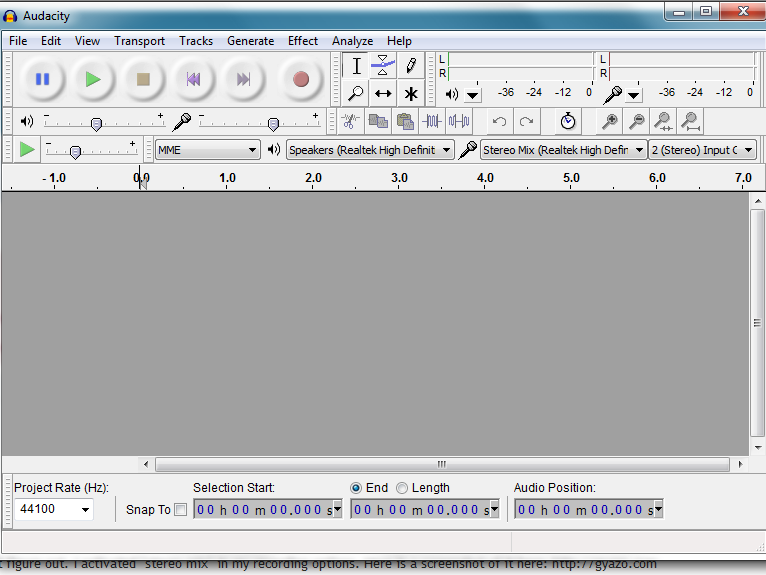This screenshot has height=575, width=766.
Task: Click the vertical scrollbar up arrow
Action: [758, 201]
